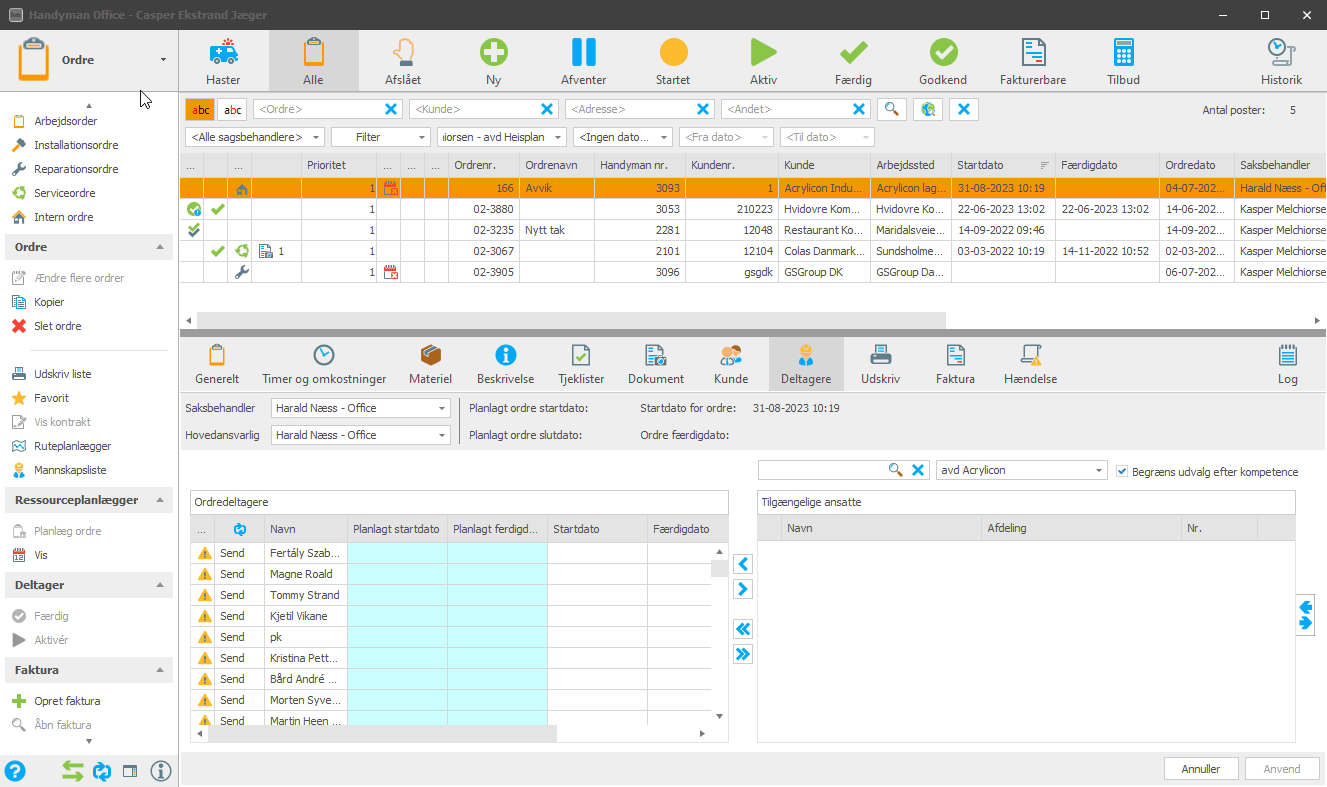Collapse the Ressourceplanlægger section

tap(160, 500)
